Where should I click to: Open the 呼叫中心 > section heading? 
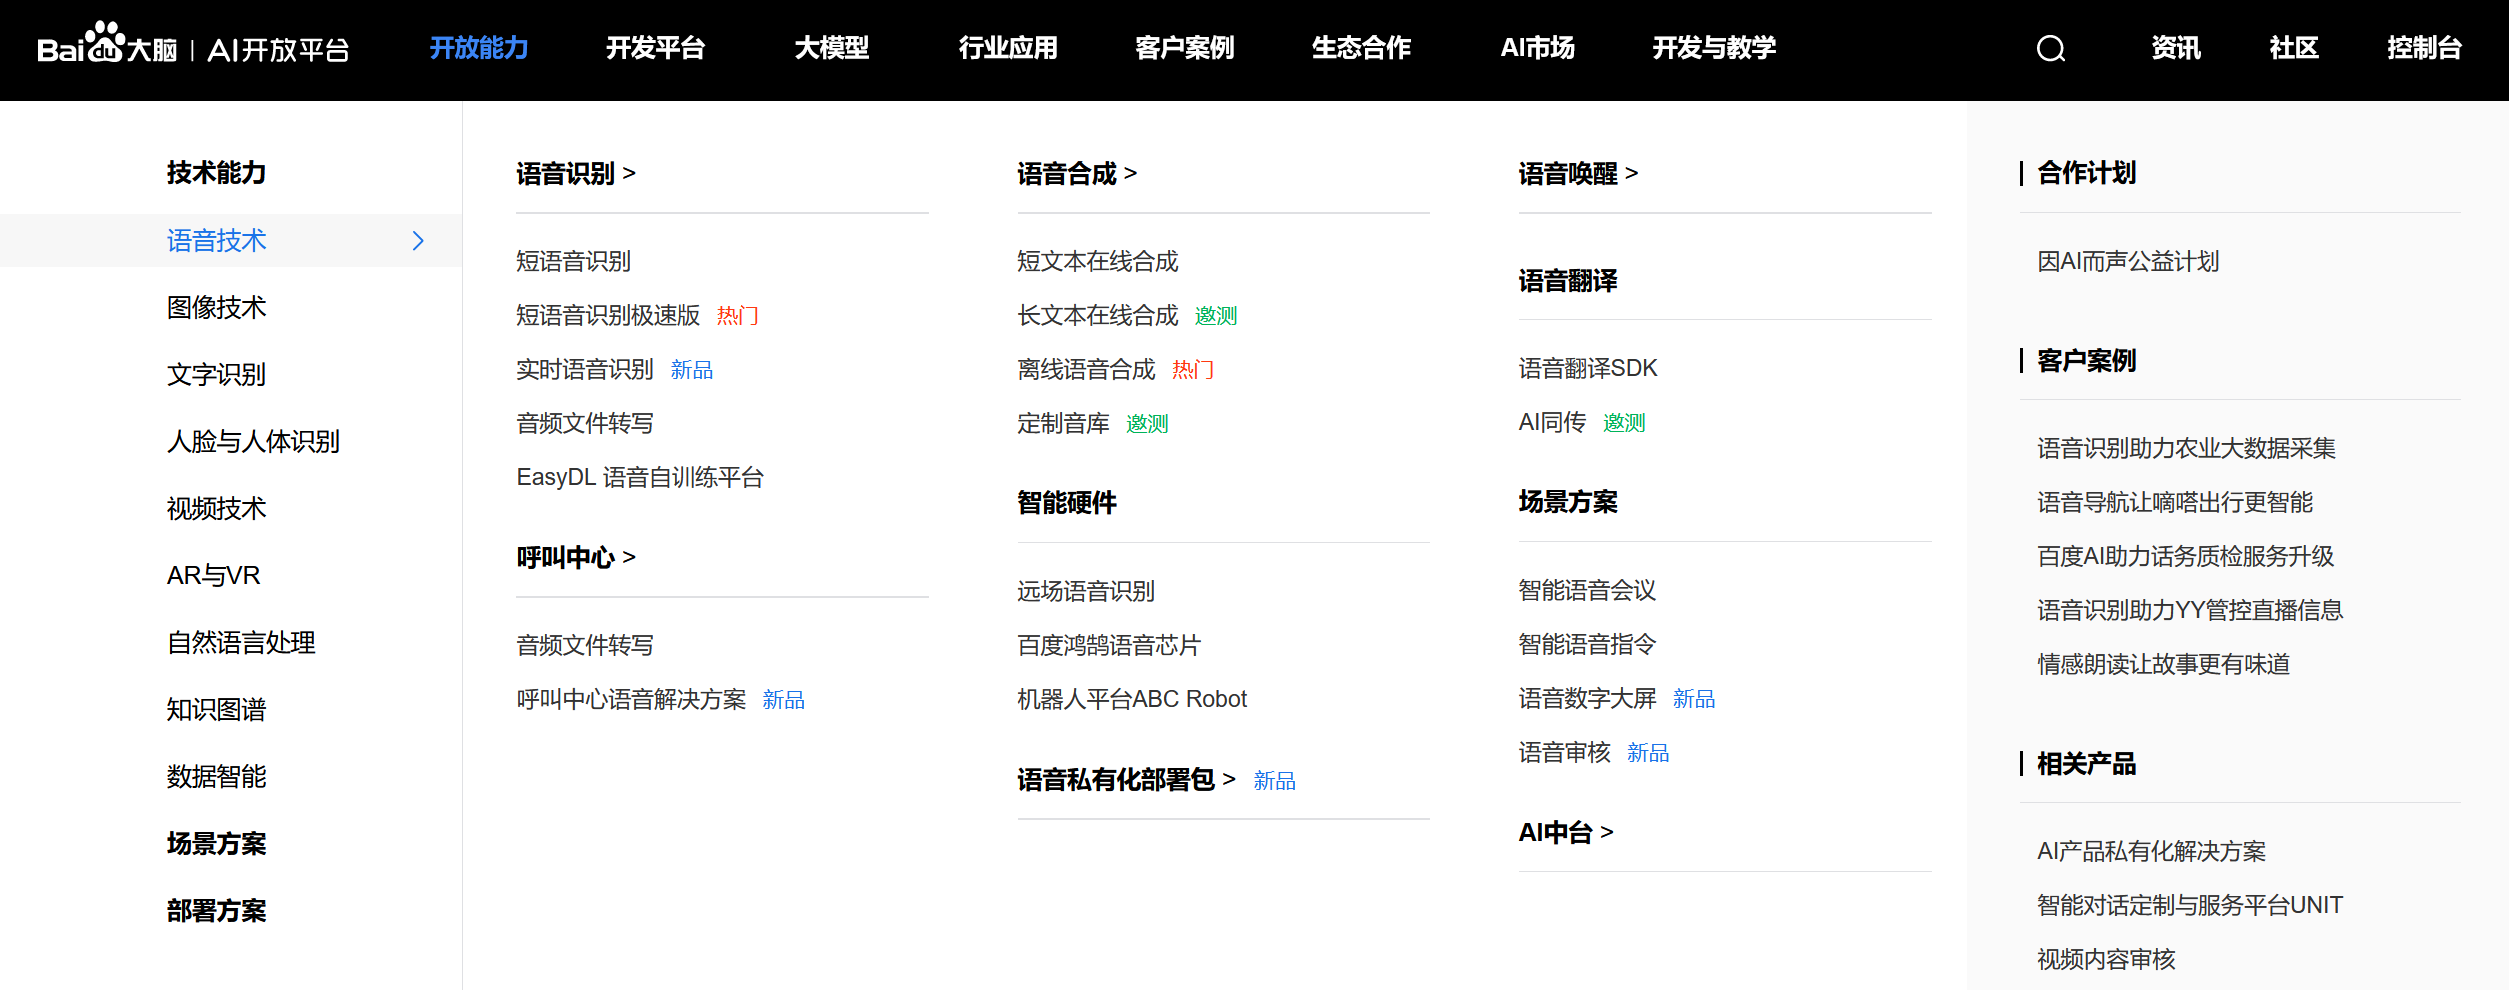[x=576, y=558]
